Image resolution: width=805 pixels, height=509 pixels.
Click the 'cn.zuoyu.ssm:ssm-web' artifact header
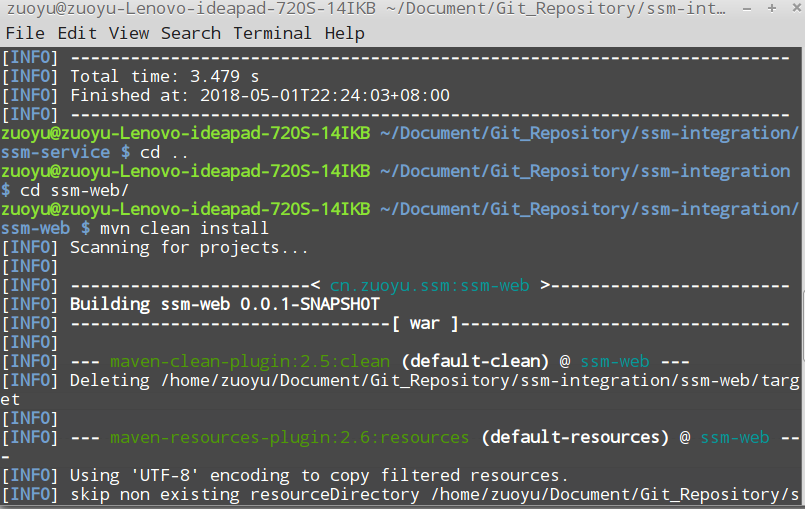click(x=429, y=285)
